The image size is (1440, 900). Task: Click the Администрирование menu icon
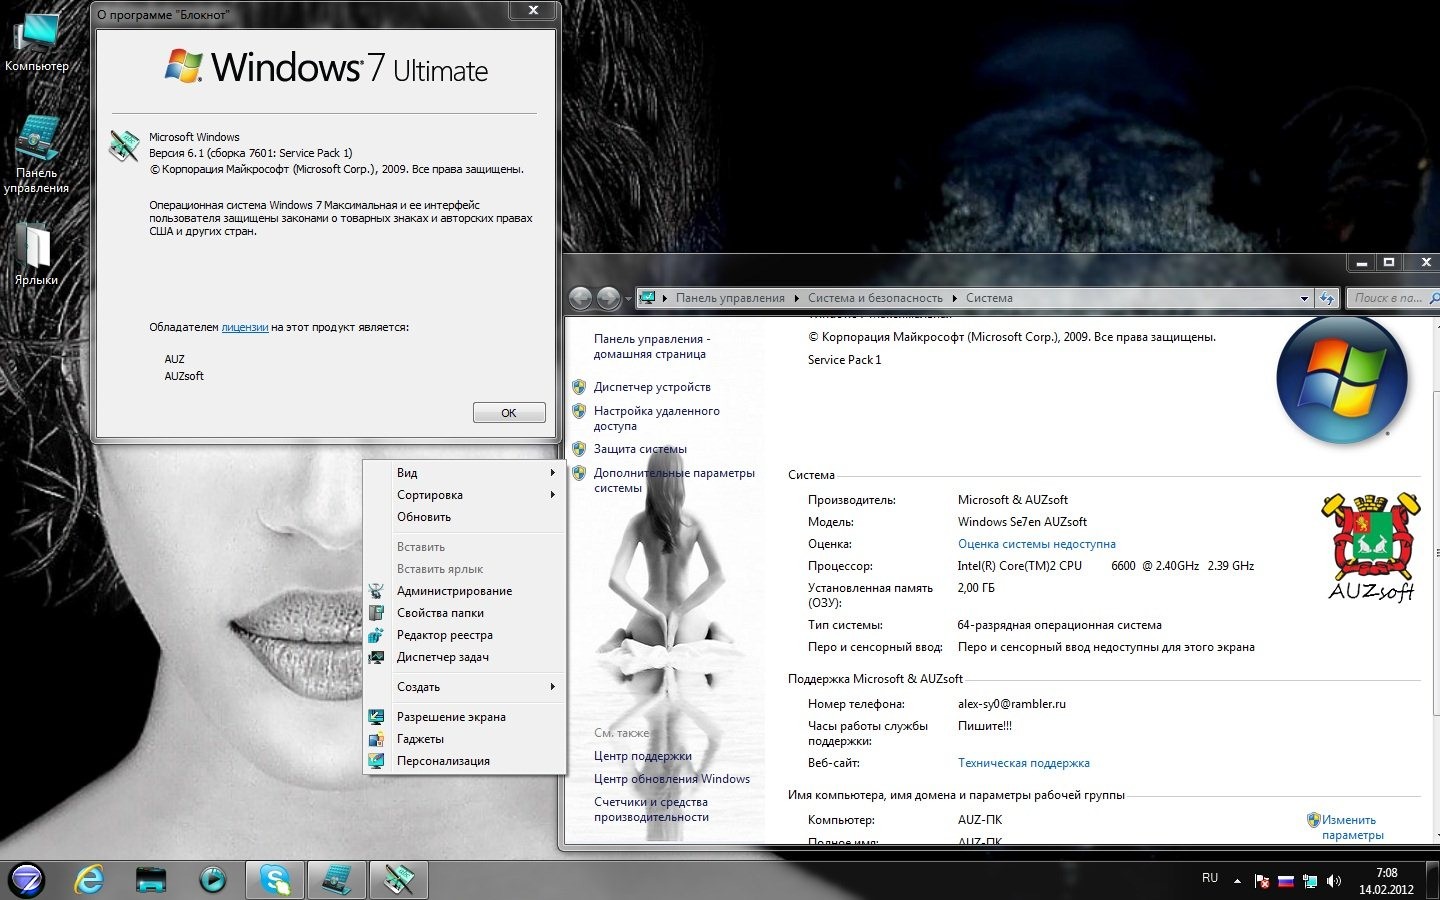pyautogui.click(x=376, y=591)
